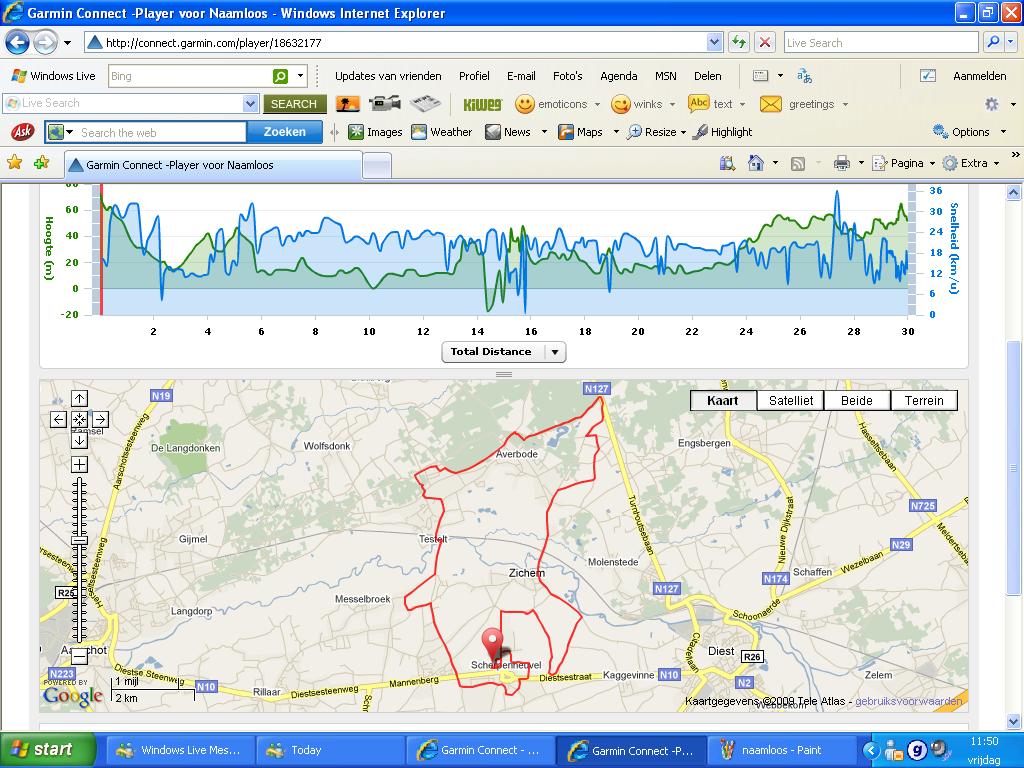
Task: Switch map view to Terrein
Action: [x=924, y=400]
